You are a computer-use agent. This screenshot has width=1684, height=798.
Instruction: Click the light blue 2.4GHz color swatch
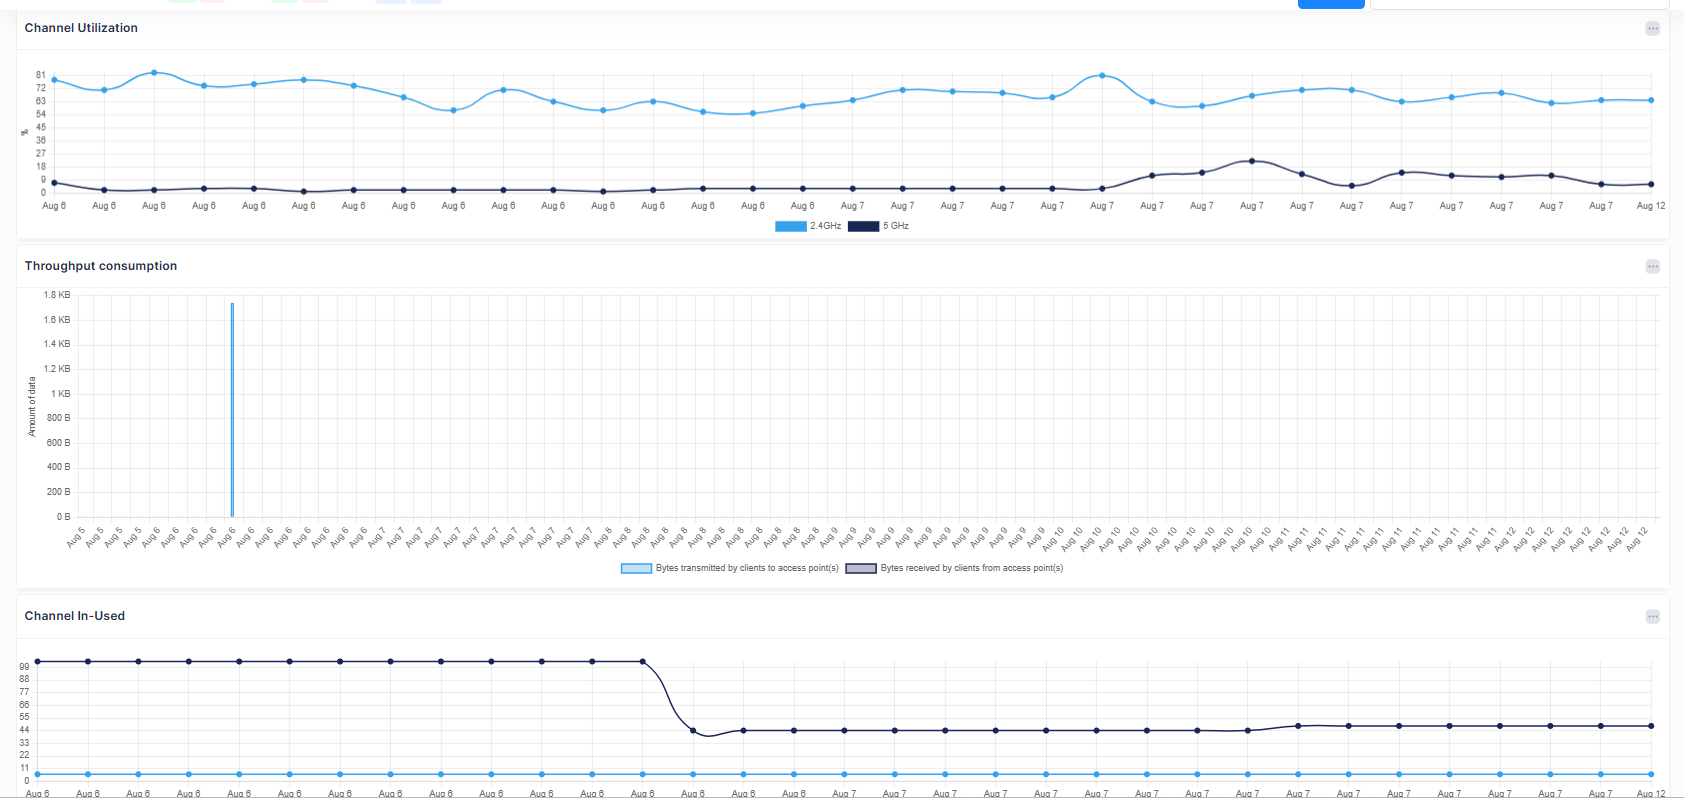[790, 226]
